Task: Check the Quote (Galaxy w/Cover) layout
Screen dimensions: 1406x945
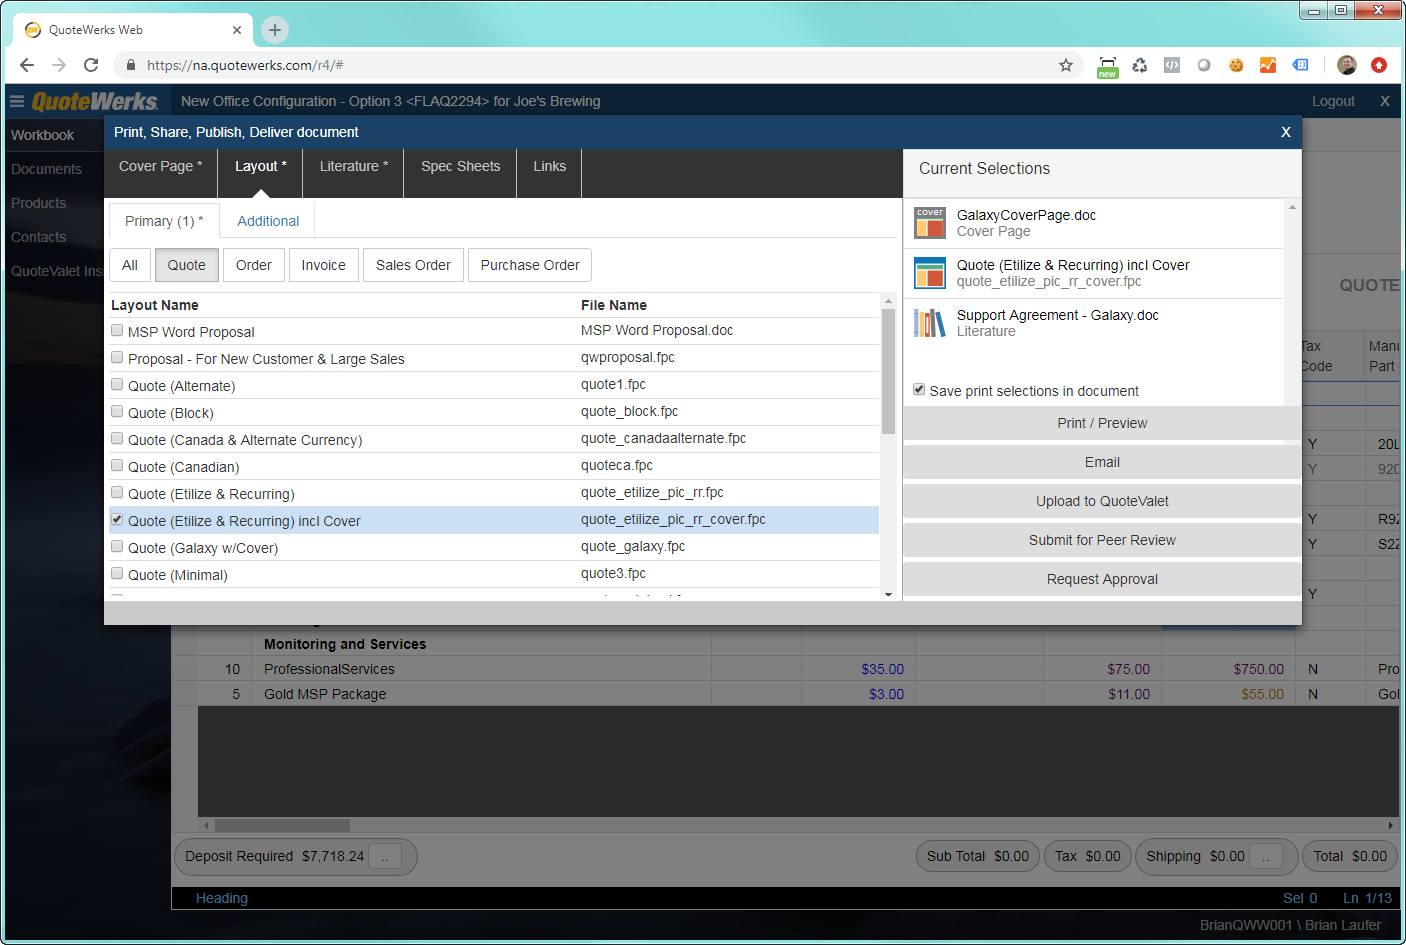Action: pyautogui.click(x=117, y=546)
